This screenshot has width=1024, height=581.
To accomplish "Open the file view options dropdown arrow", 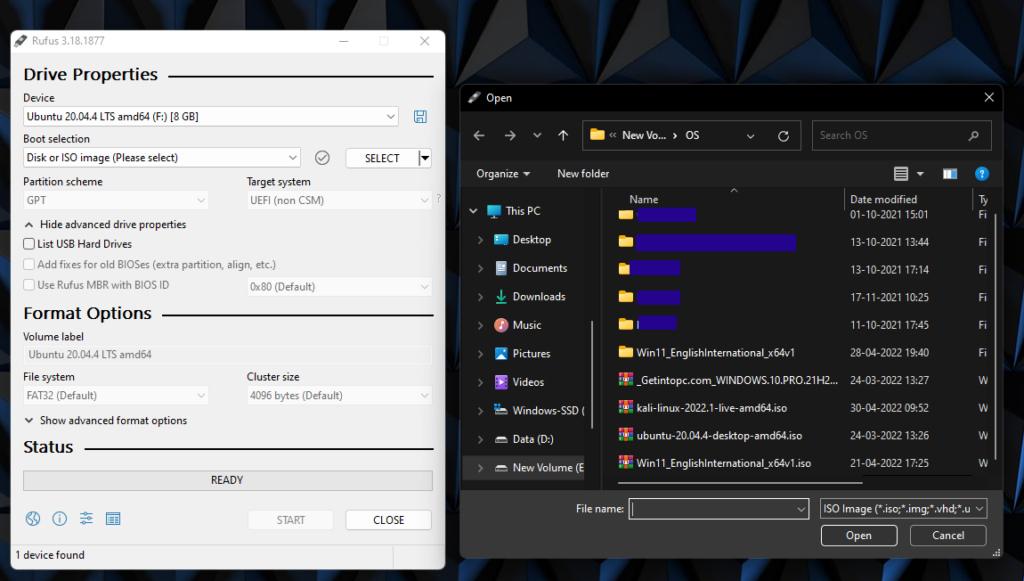I will coord(920,174).
